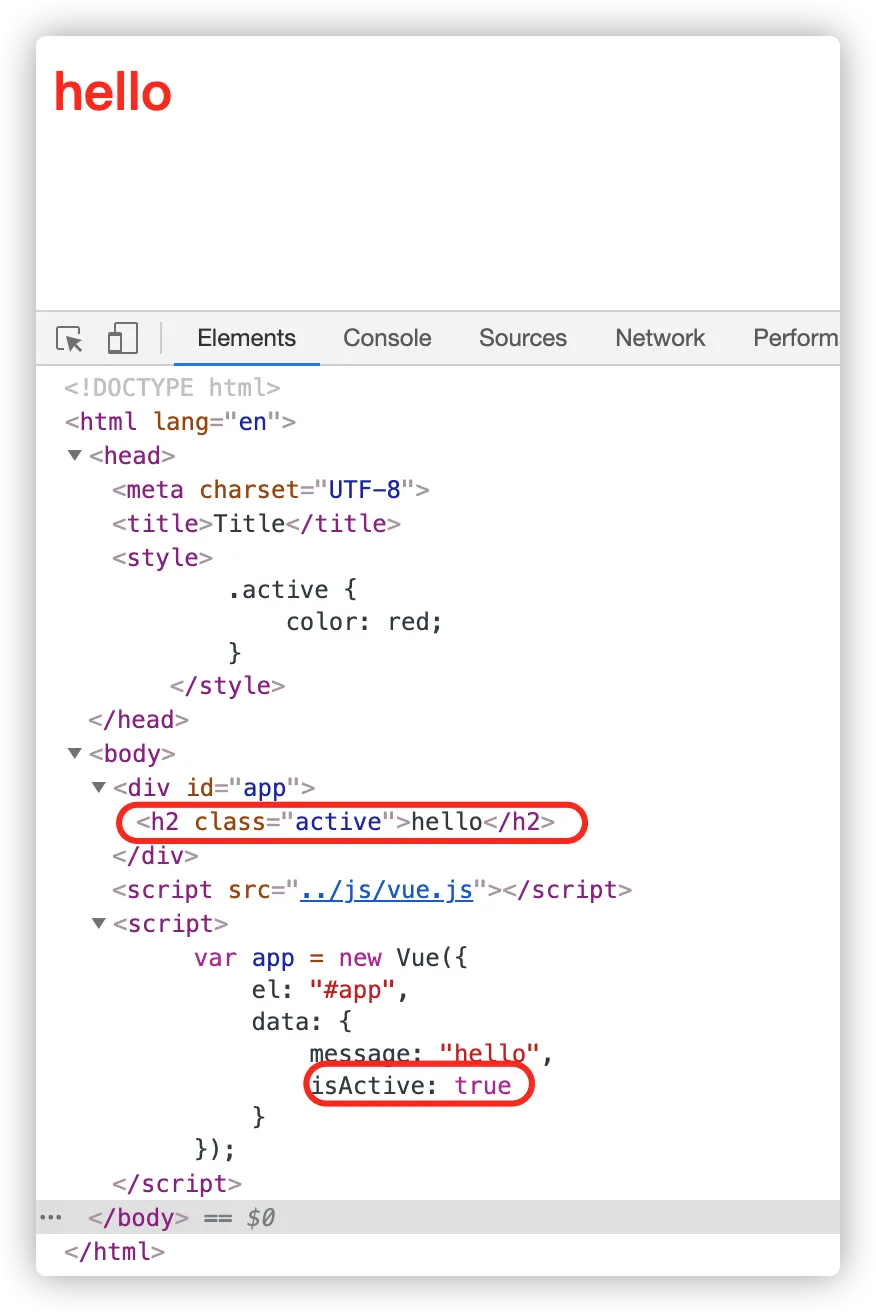Click the message: "hello" line
The width and height of the screenshot is (876, 1312).
click(432, 1054)
